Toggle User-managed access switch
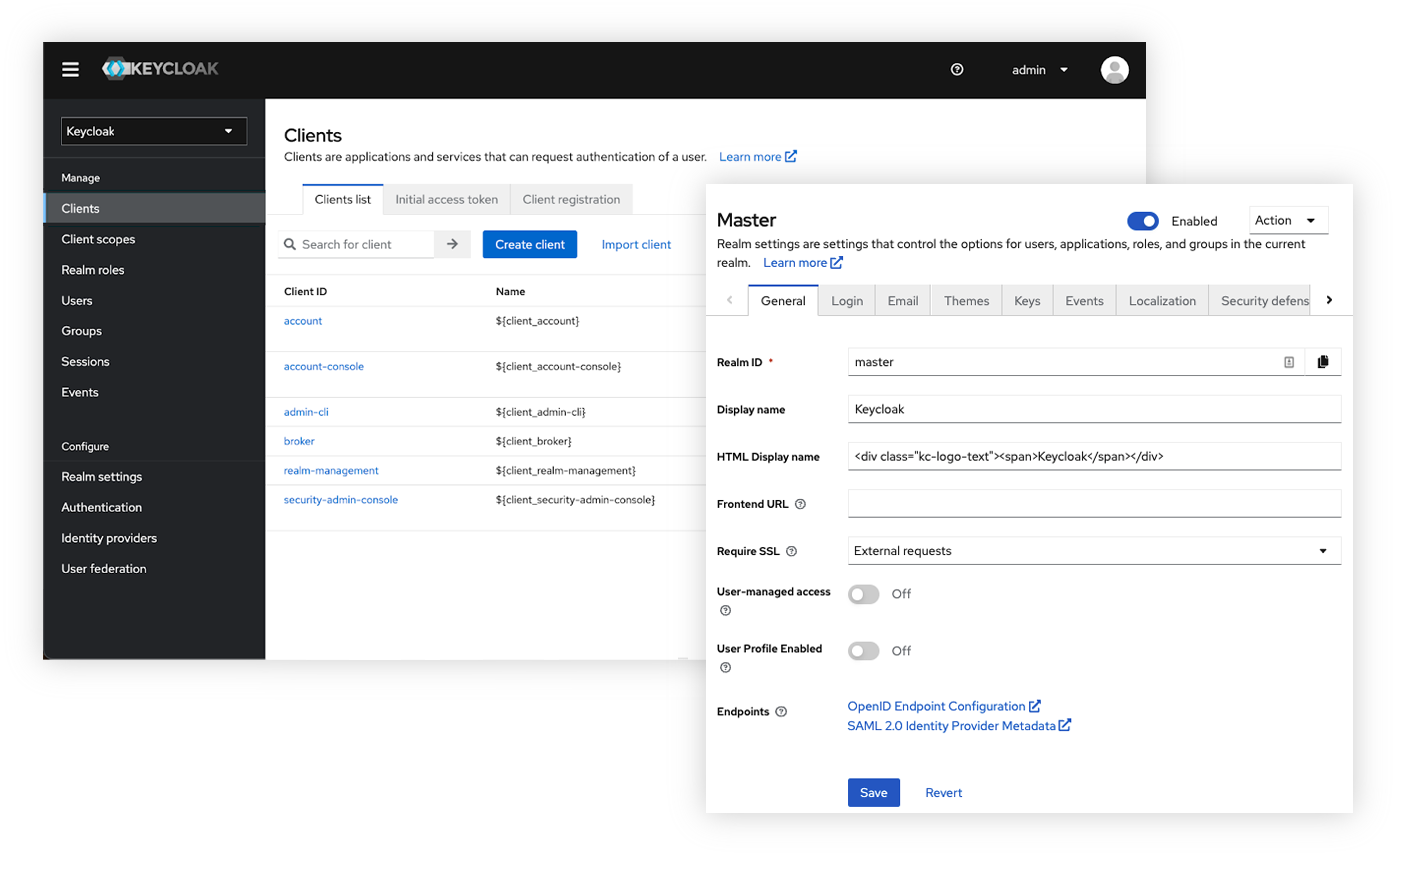The image size is (1418, 873). (x=863, y=594)
